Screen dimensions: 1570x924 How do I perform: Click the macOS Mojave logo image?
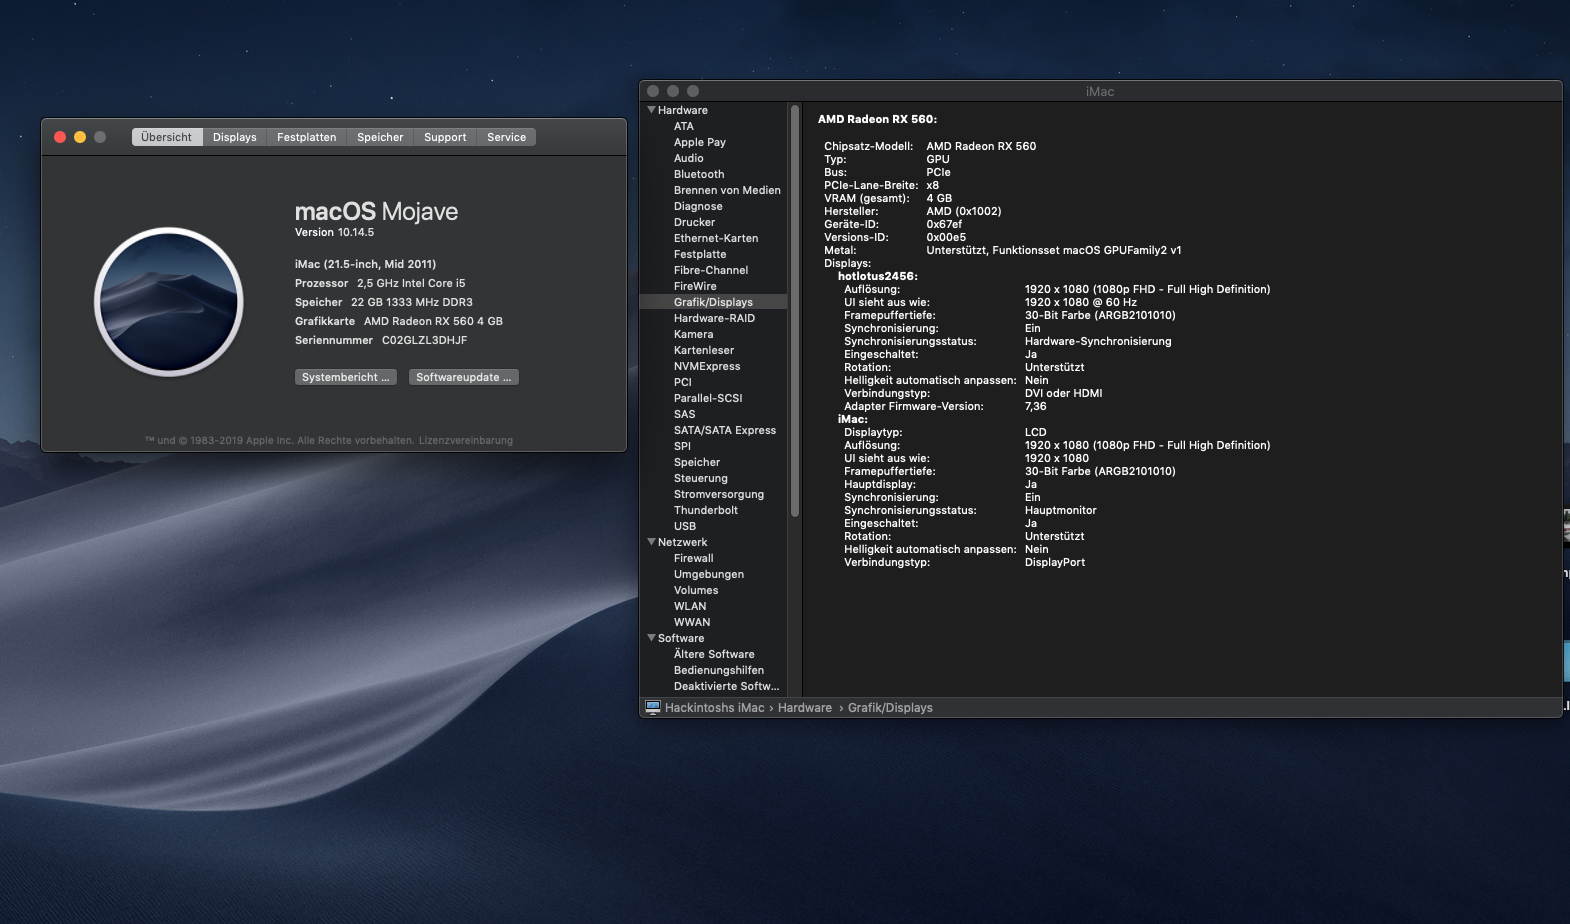pyautogui.click(x=169, y=302)
